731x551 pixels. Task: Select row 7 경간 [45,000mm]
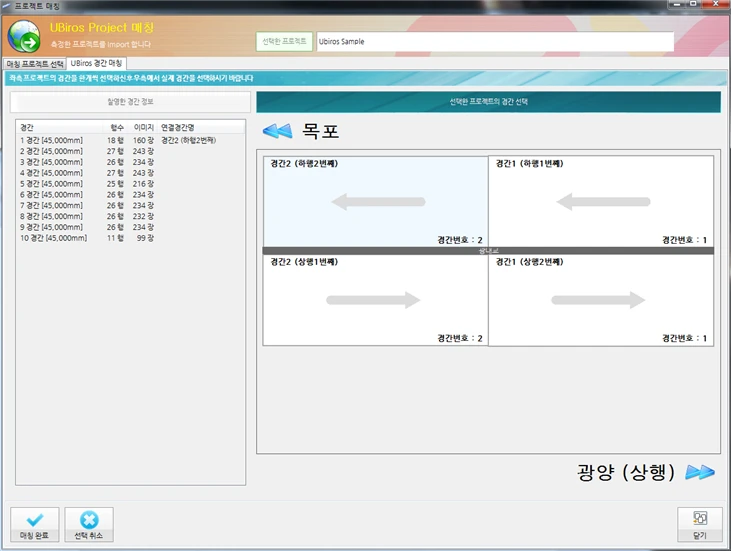[x=130, y=205]
